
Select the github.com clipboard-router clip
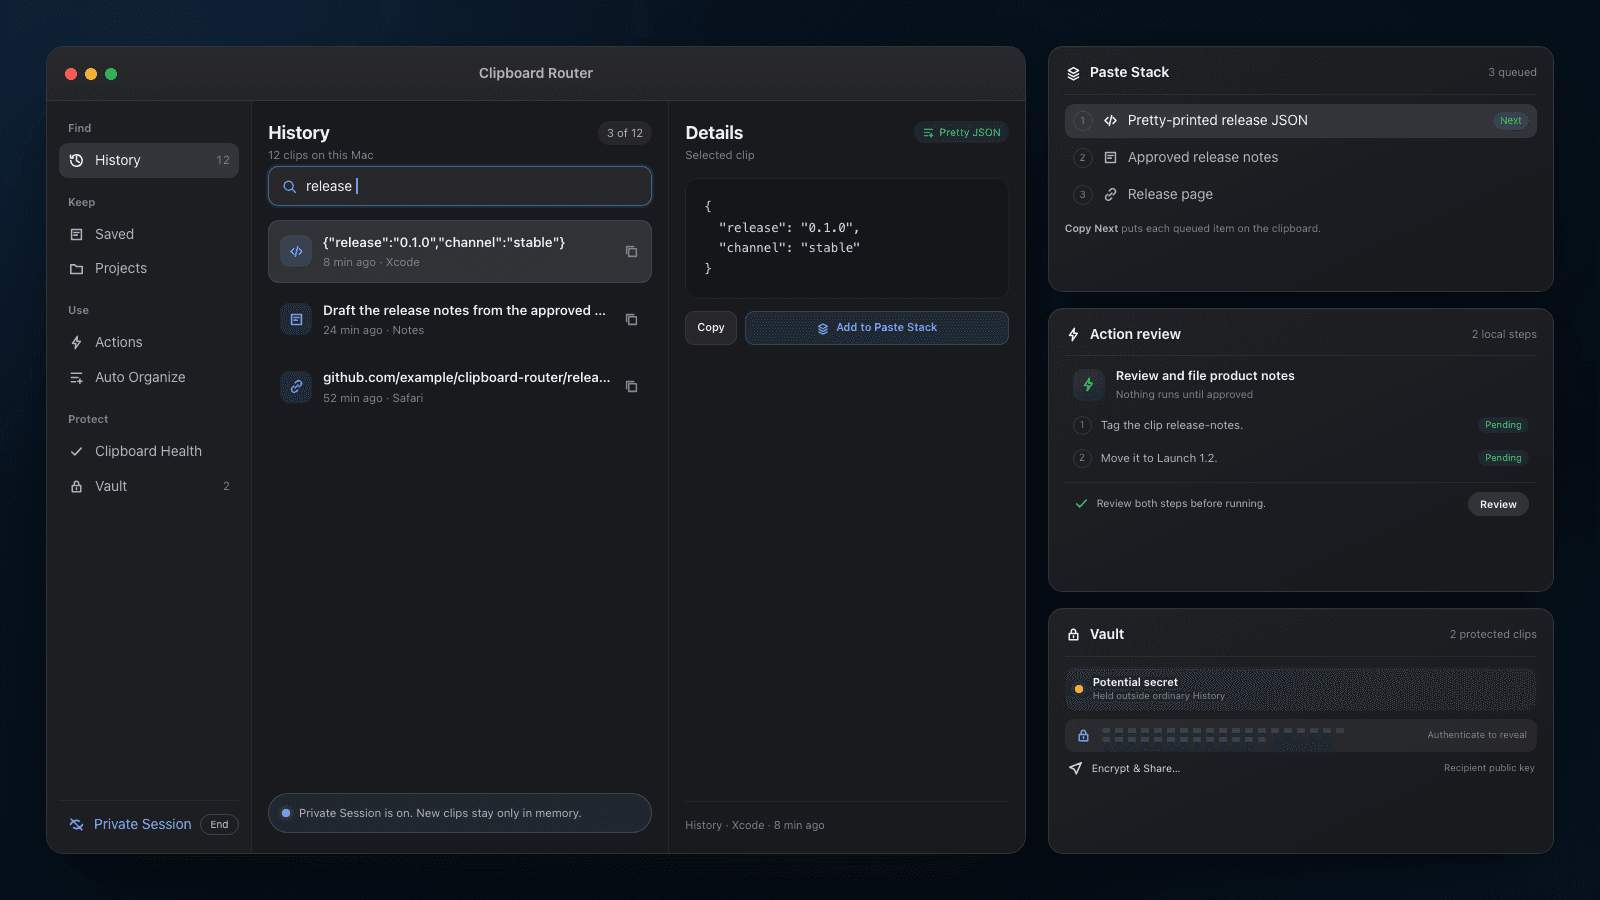pos(460,387)
